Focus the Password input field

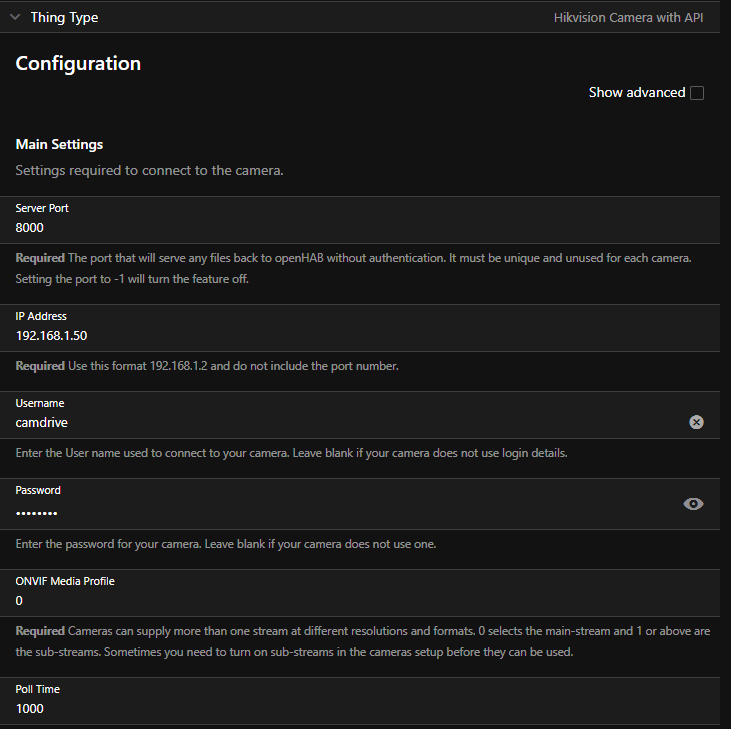pyautogui.click(x=300, y=512)
